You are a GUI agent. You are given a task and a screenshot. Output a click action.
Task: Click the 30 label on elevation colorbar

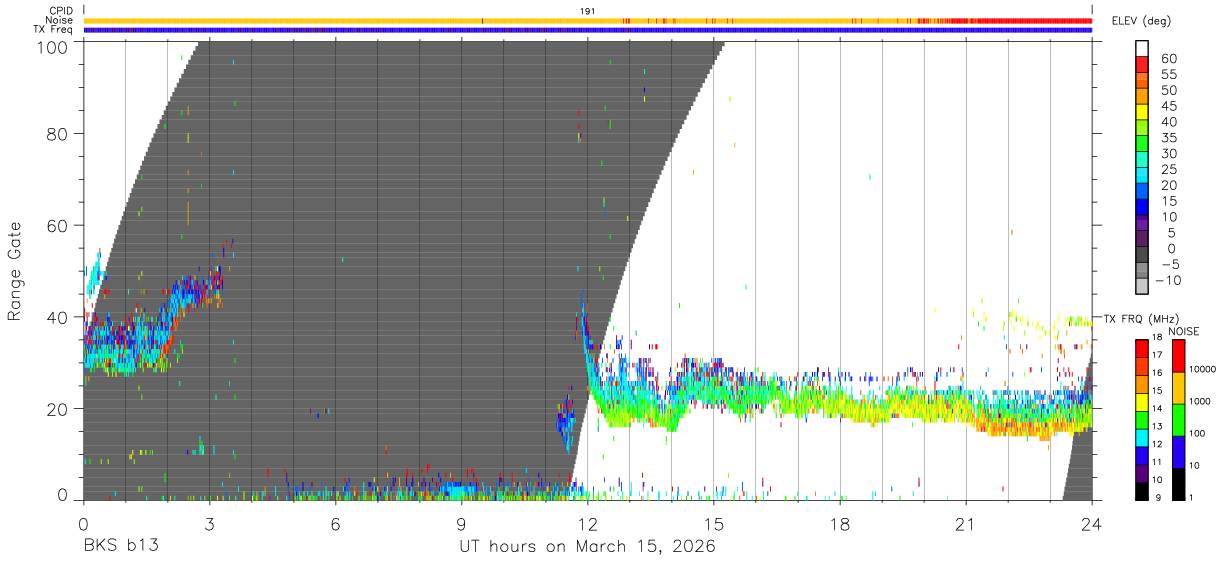[x=1167, y=153]
